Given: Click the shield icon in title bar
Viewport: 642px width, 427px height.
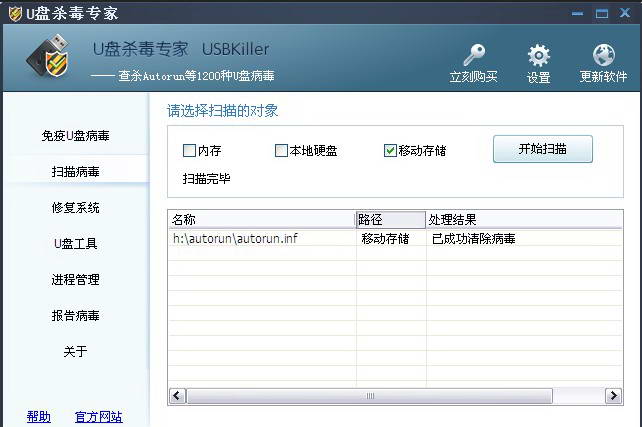Looking at the screenshot, I should coord(14,13).
